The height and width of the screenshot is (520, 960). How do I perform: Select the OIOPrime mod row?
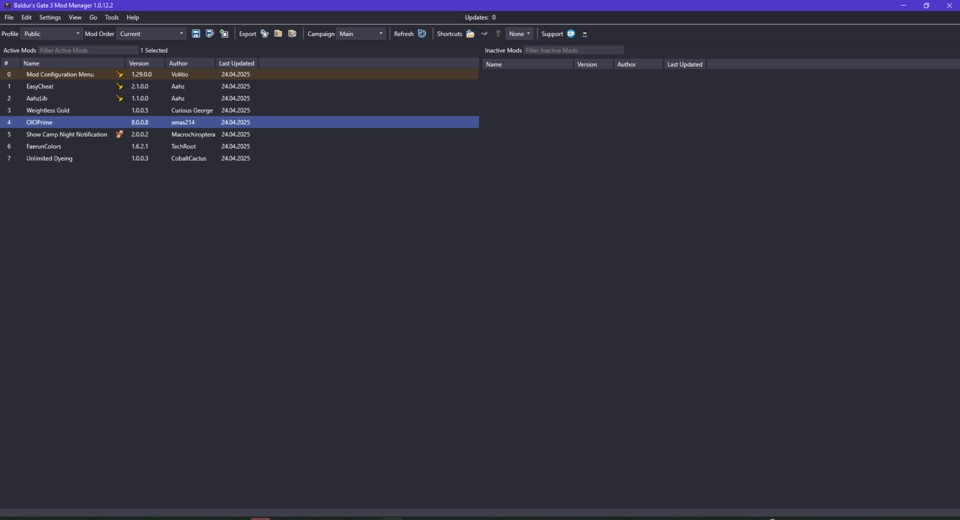click(239, 122)
